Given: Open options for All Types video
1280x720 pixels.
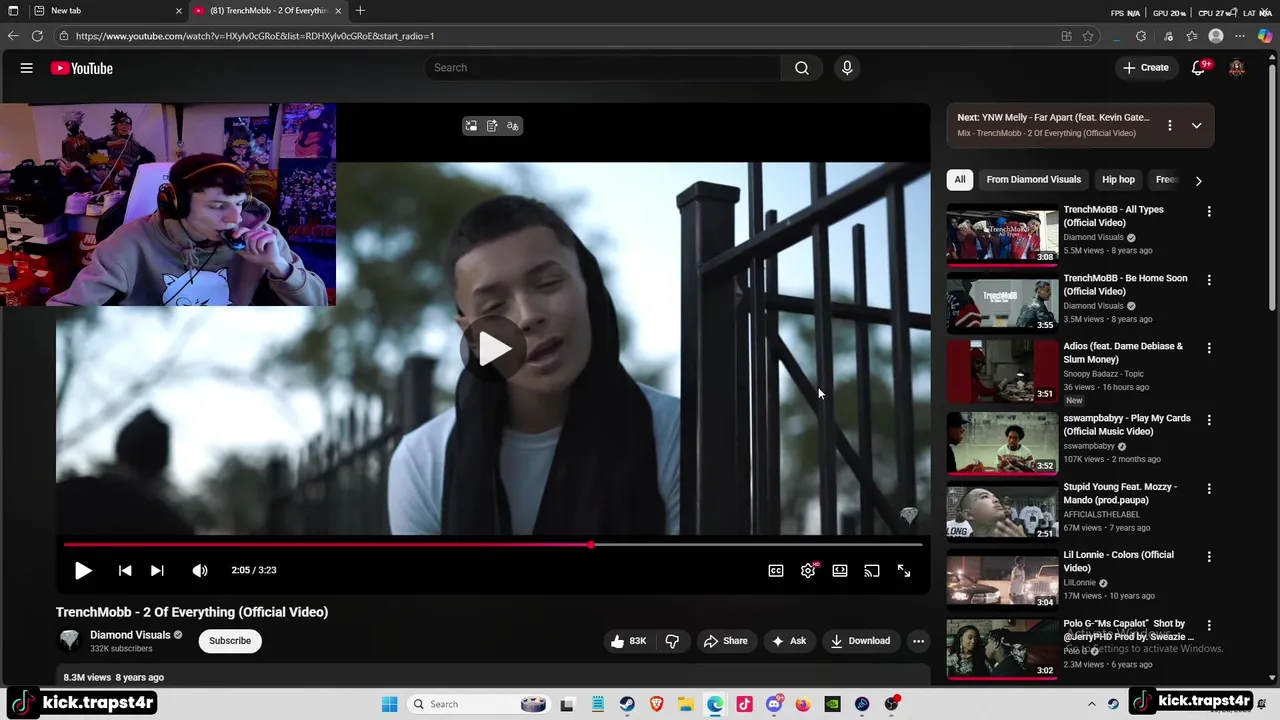Looking at the screenshot, I should coord(1209,211).
